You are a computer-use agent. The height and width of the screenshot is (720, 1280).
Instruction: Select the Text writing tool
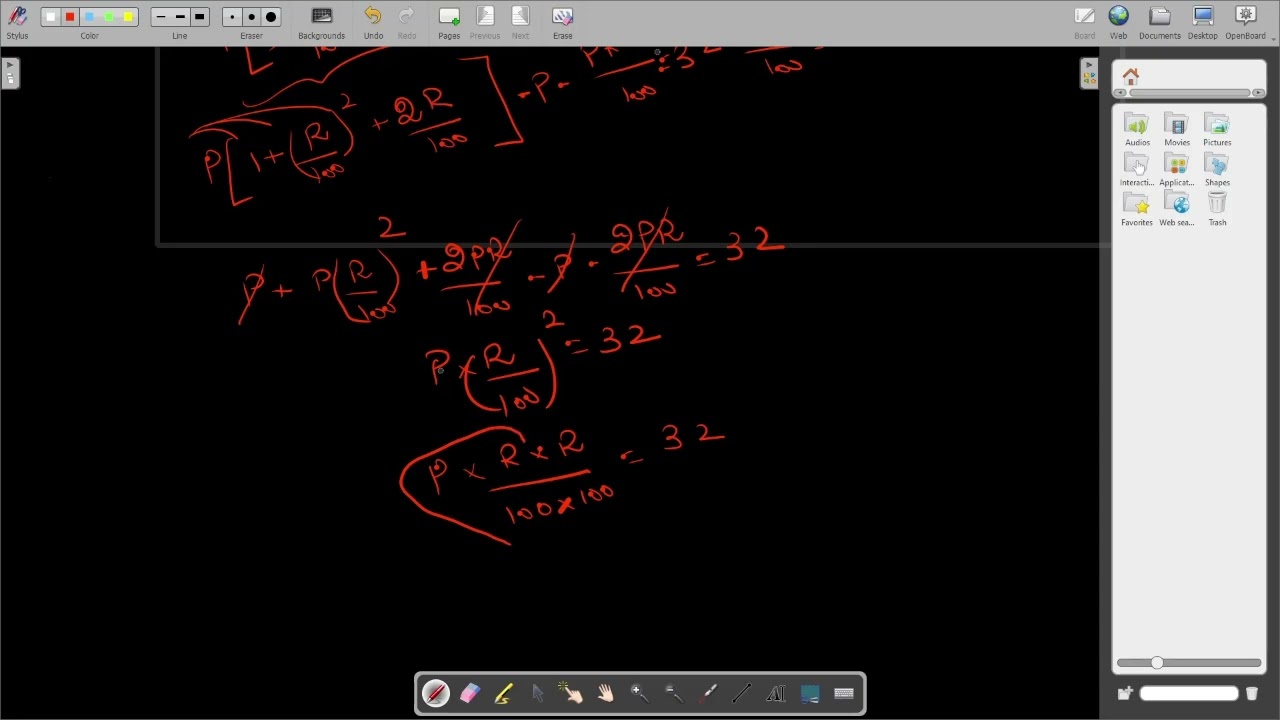[776, 693]
